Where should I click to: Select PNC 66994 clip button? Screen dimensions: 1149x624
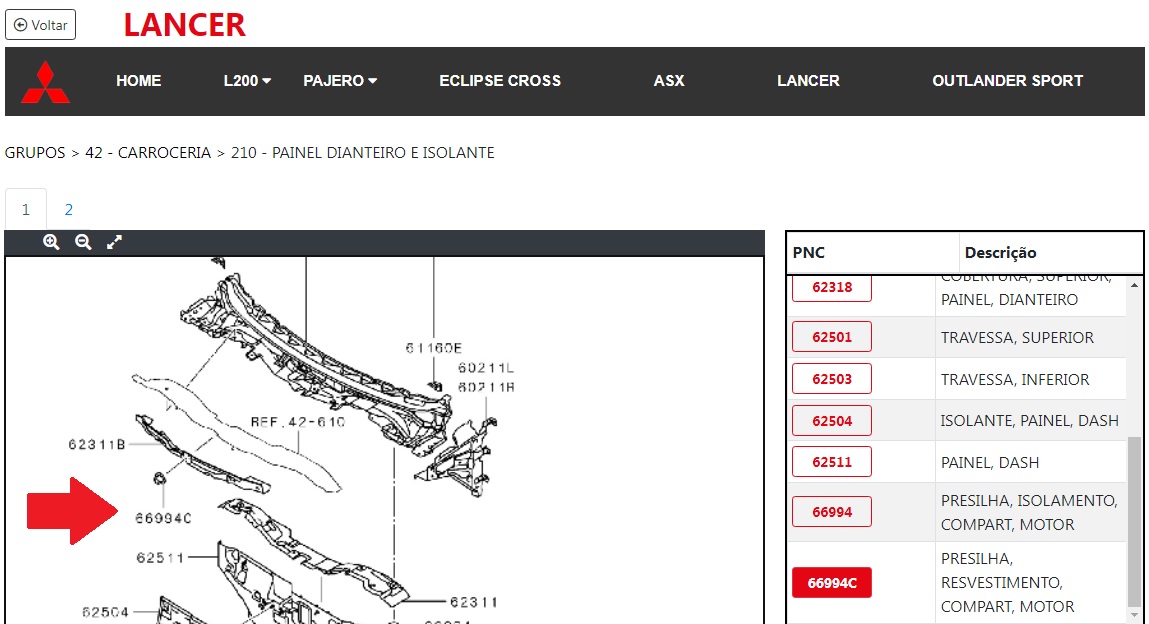click(x=831, y=512)
